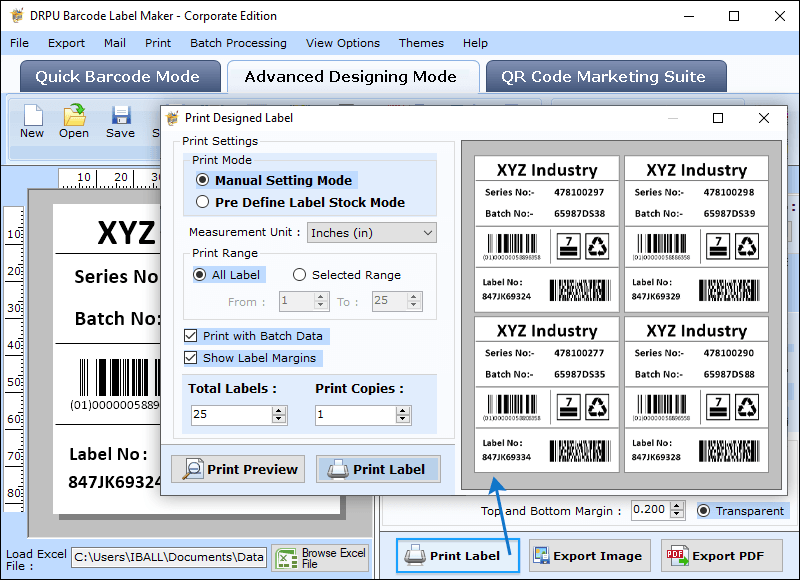Open the Themes menu
The height and width of the screenshot is (580, 800).
(421, 43)
